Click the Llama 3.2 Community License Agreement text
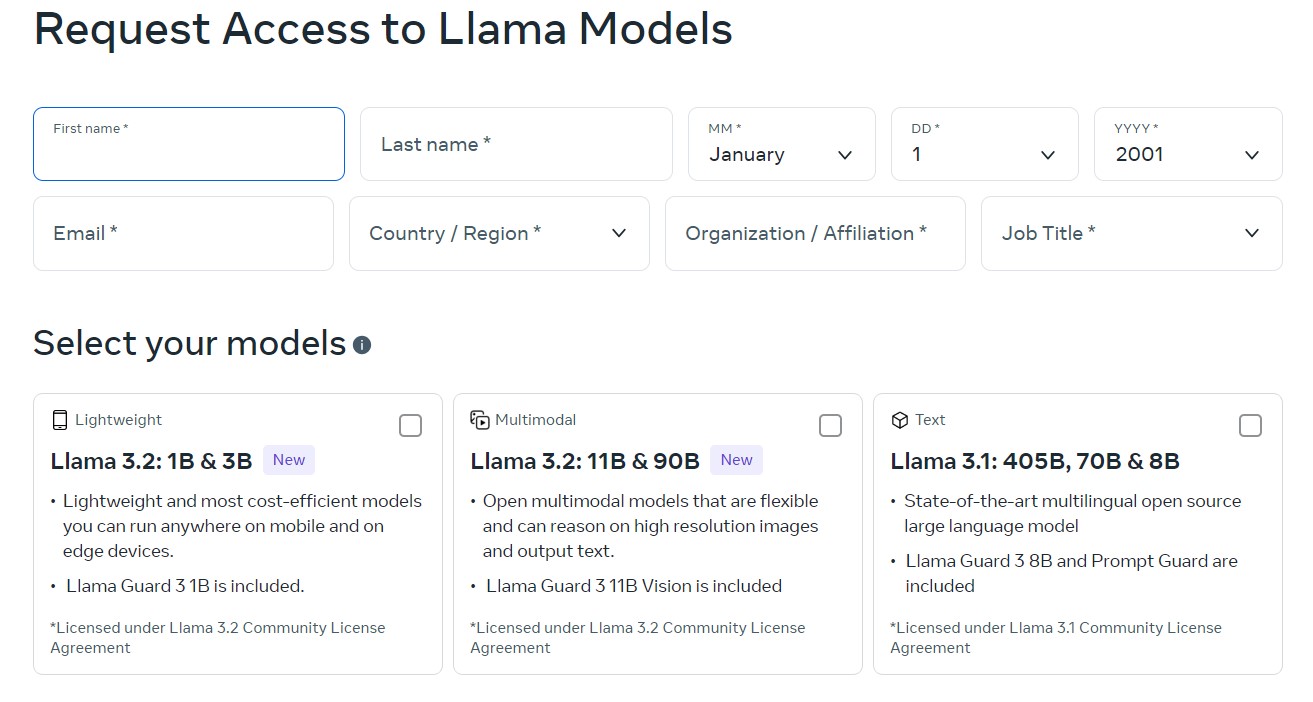The height and width of the screenshot is (702, 1313). pos(217,637)
